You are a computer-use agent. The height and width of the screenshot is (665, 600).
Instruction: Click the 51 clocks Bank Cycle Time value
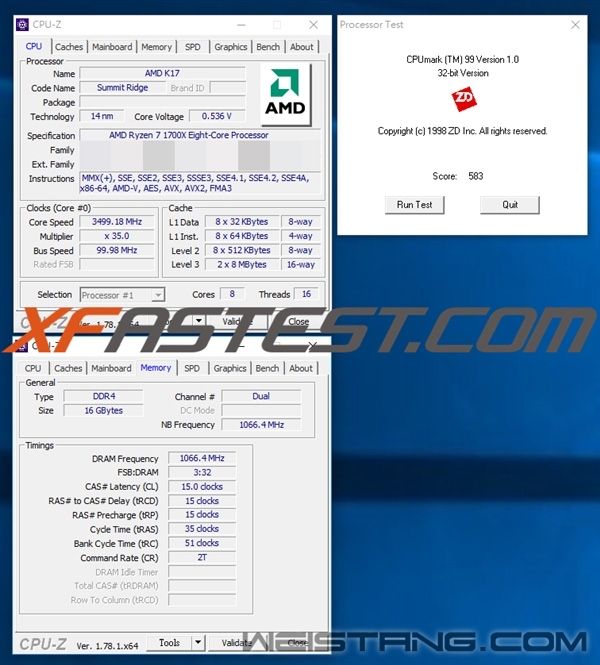click(x=202, y=543)
